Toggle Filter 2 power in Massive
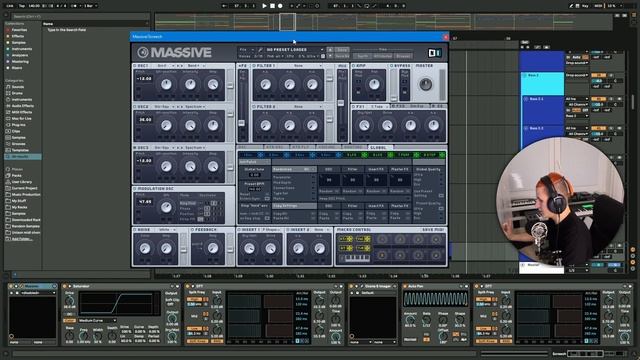Screen dimensions: 640x360 pyautogui.click(x=254, y=107)
